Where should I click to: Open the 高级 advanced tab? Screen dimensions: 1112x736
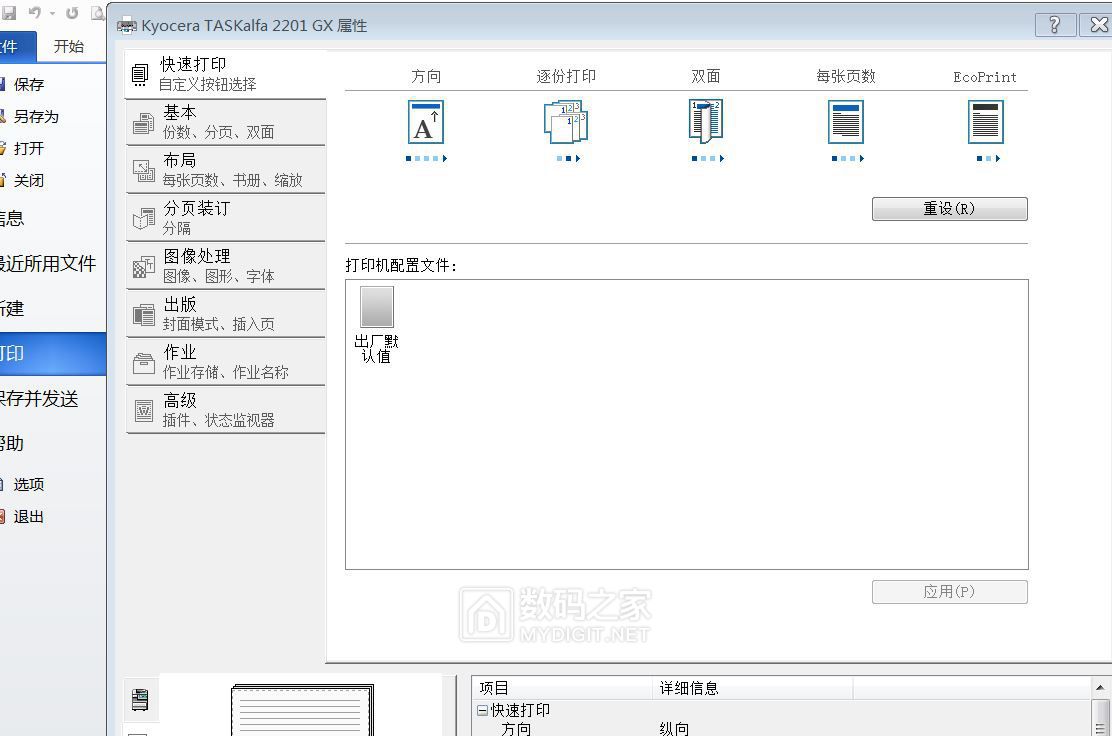226,410
